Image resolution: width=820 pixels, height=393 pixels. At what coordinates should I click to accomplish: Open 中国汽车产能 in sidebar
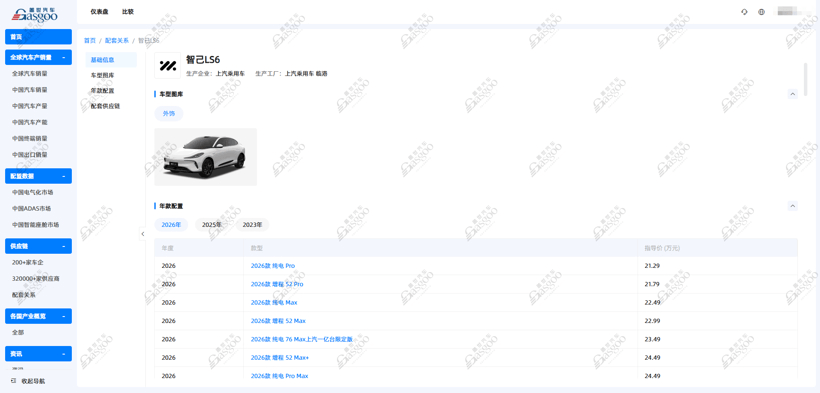[x=30, y=122]
